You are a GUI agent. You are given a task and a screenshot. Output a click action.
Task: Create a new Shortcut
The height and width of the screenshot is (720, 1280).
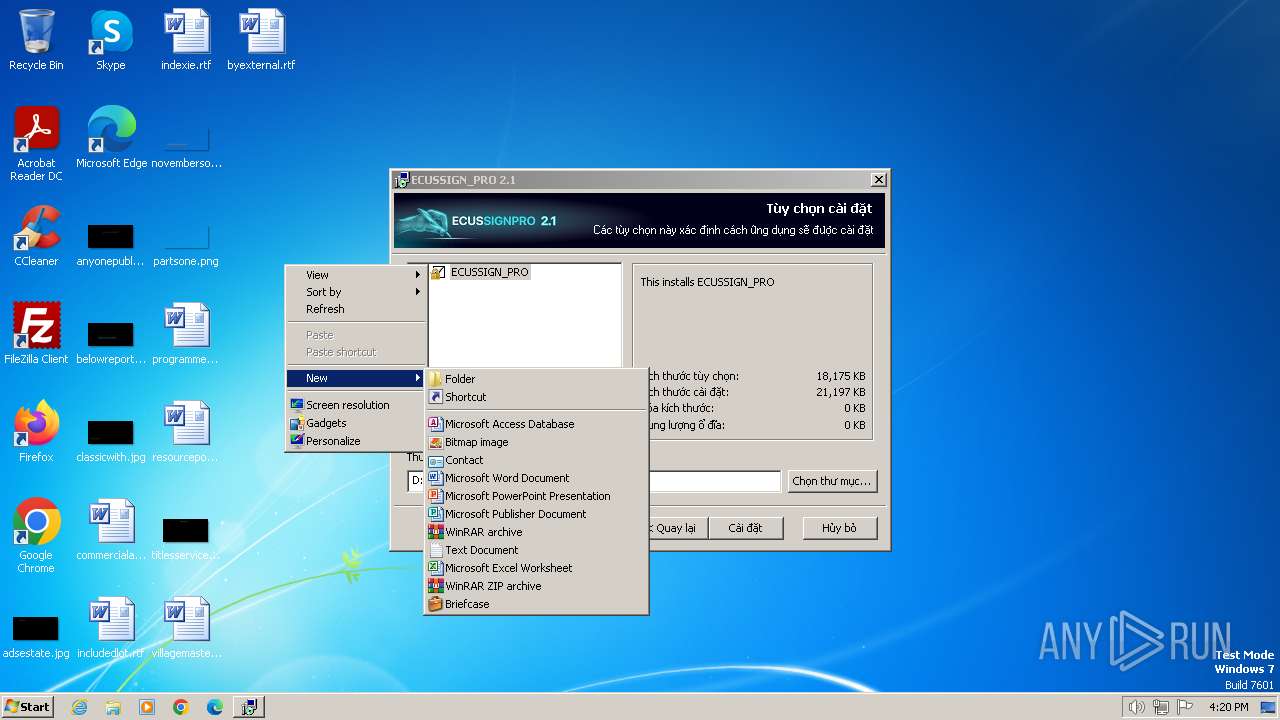coord(536,397)
